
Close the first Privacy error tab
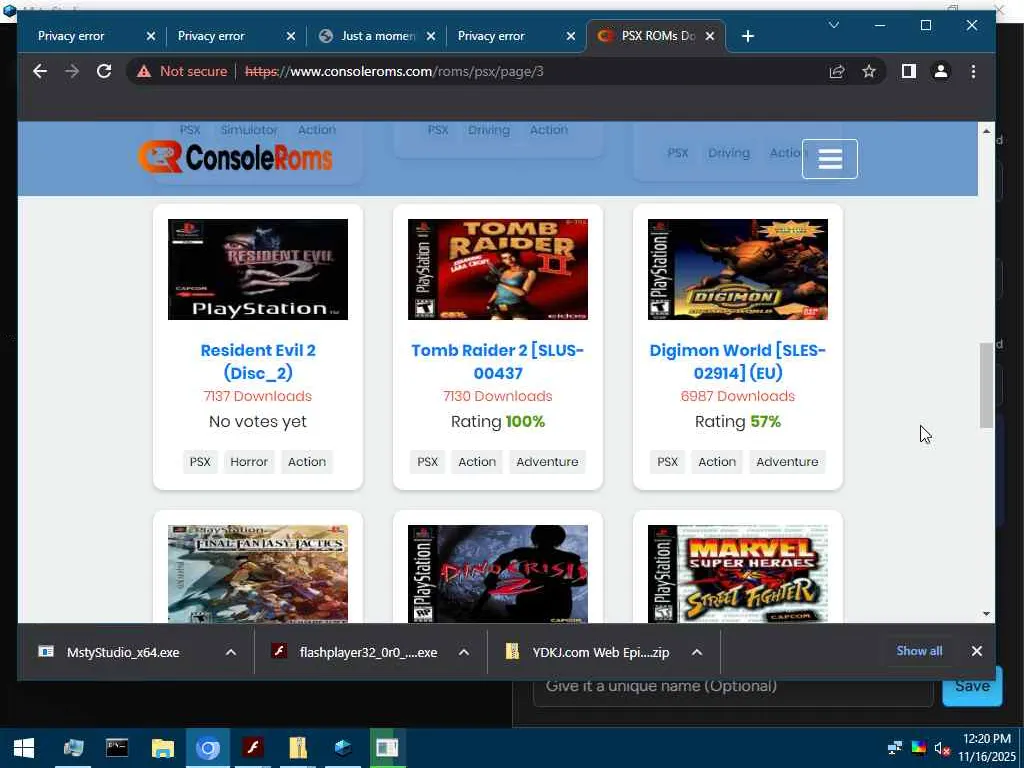[151, 36]
